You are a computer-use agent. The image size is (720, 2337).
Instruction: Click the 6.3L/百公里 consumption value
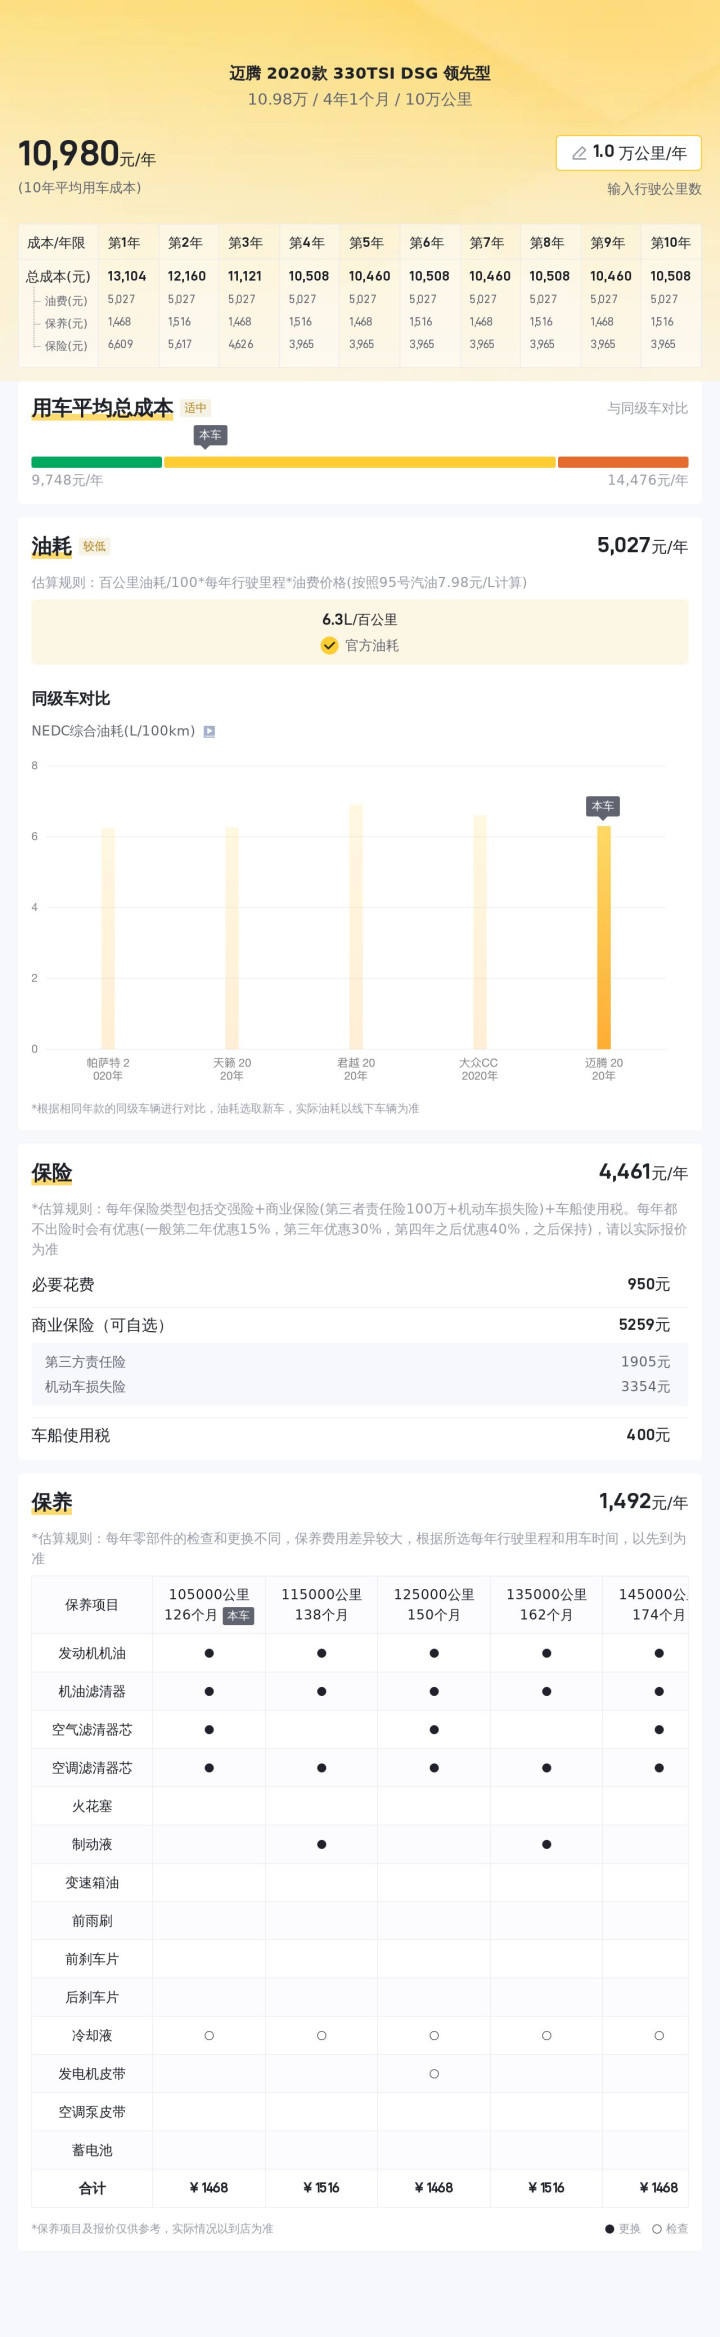(360, 619)
